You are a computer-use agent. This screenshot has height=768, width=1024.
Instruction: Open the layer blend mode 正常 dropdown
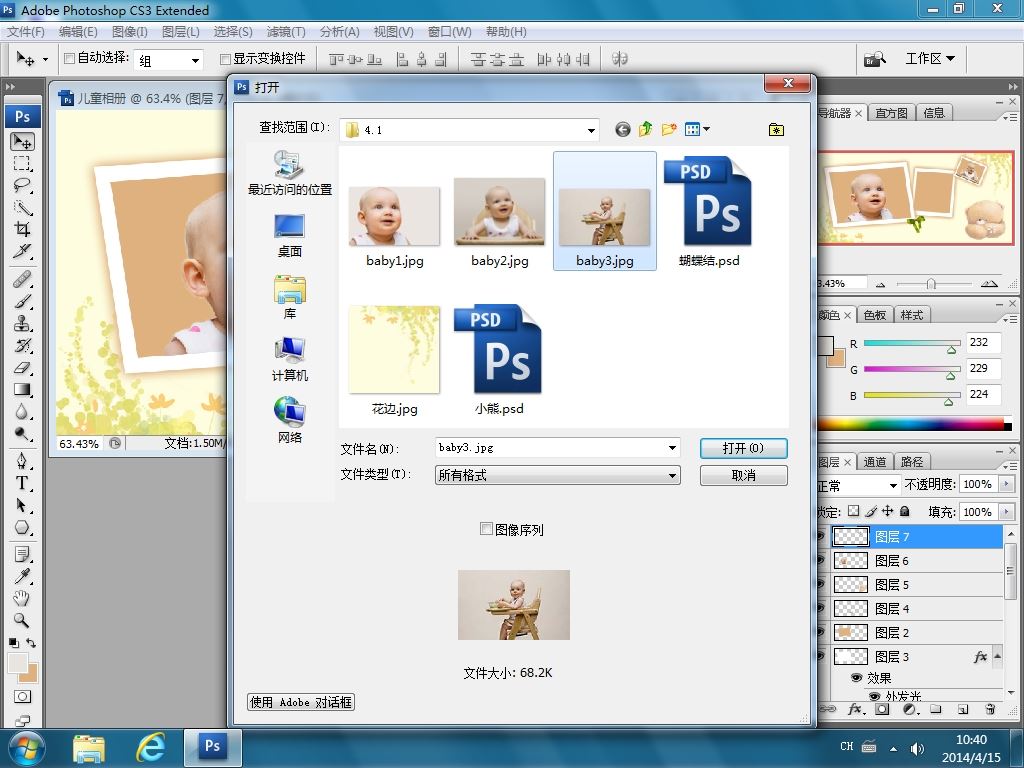893,485
